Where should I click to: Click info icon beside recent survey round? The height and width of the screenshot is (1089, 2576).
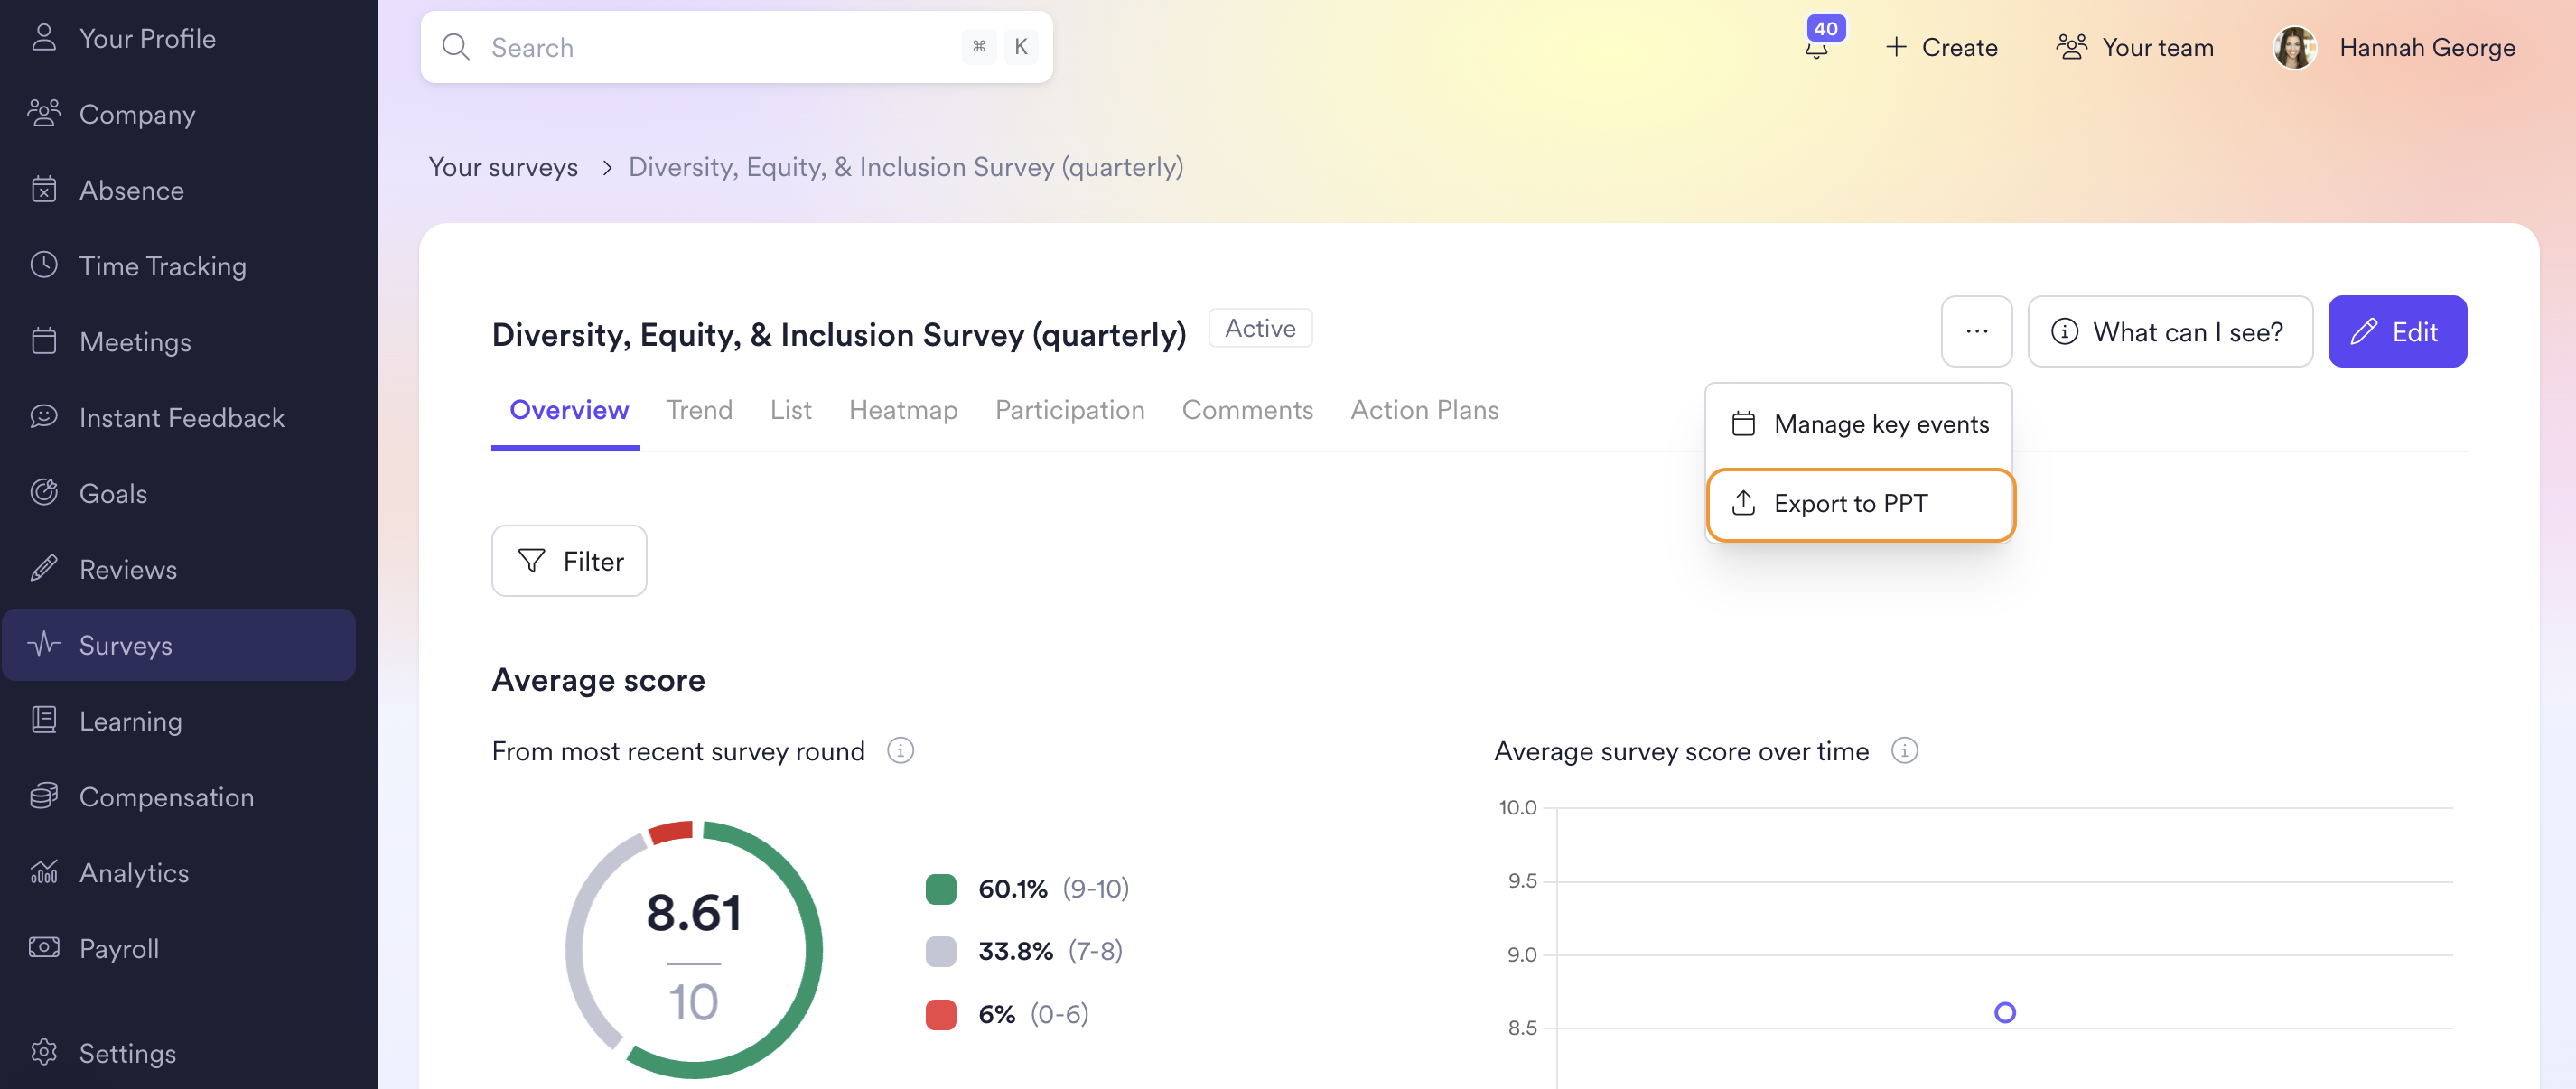coord(900,750)
